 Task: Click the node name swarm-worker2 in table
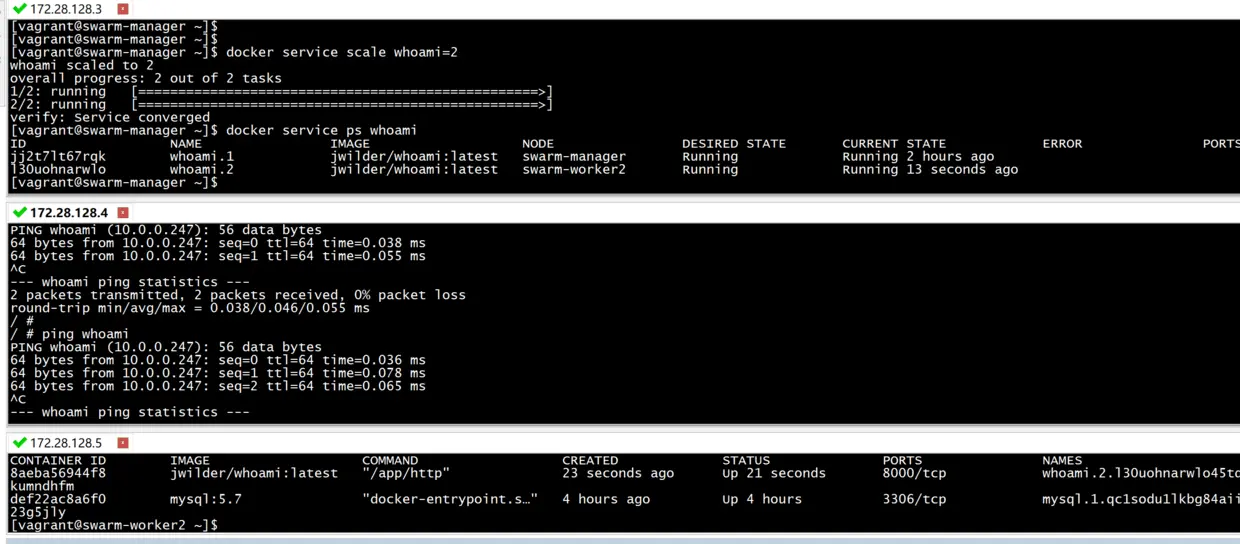point(574,169)
